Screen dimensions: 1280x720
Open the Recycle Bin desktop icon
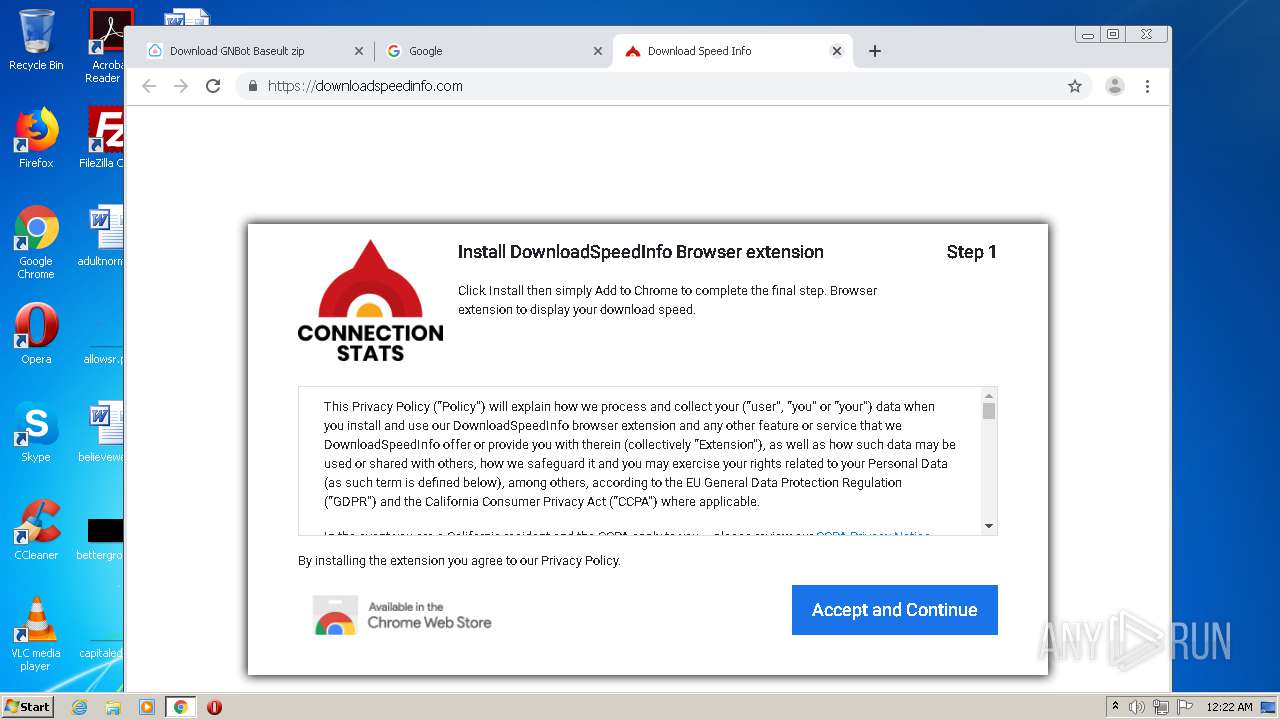click(x=36, y=40)
